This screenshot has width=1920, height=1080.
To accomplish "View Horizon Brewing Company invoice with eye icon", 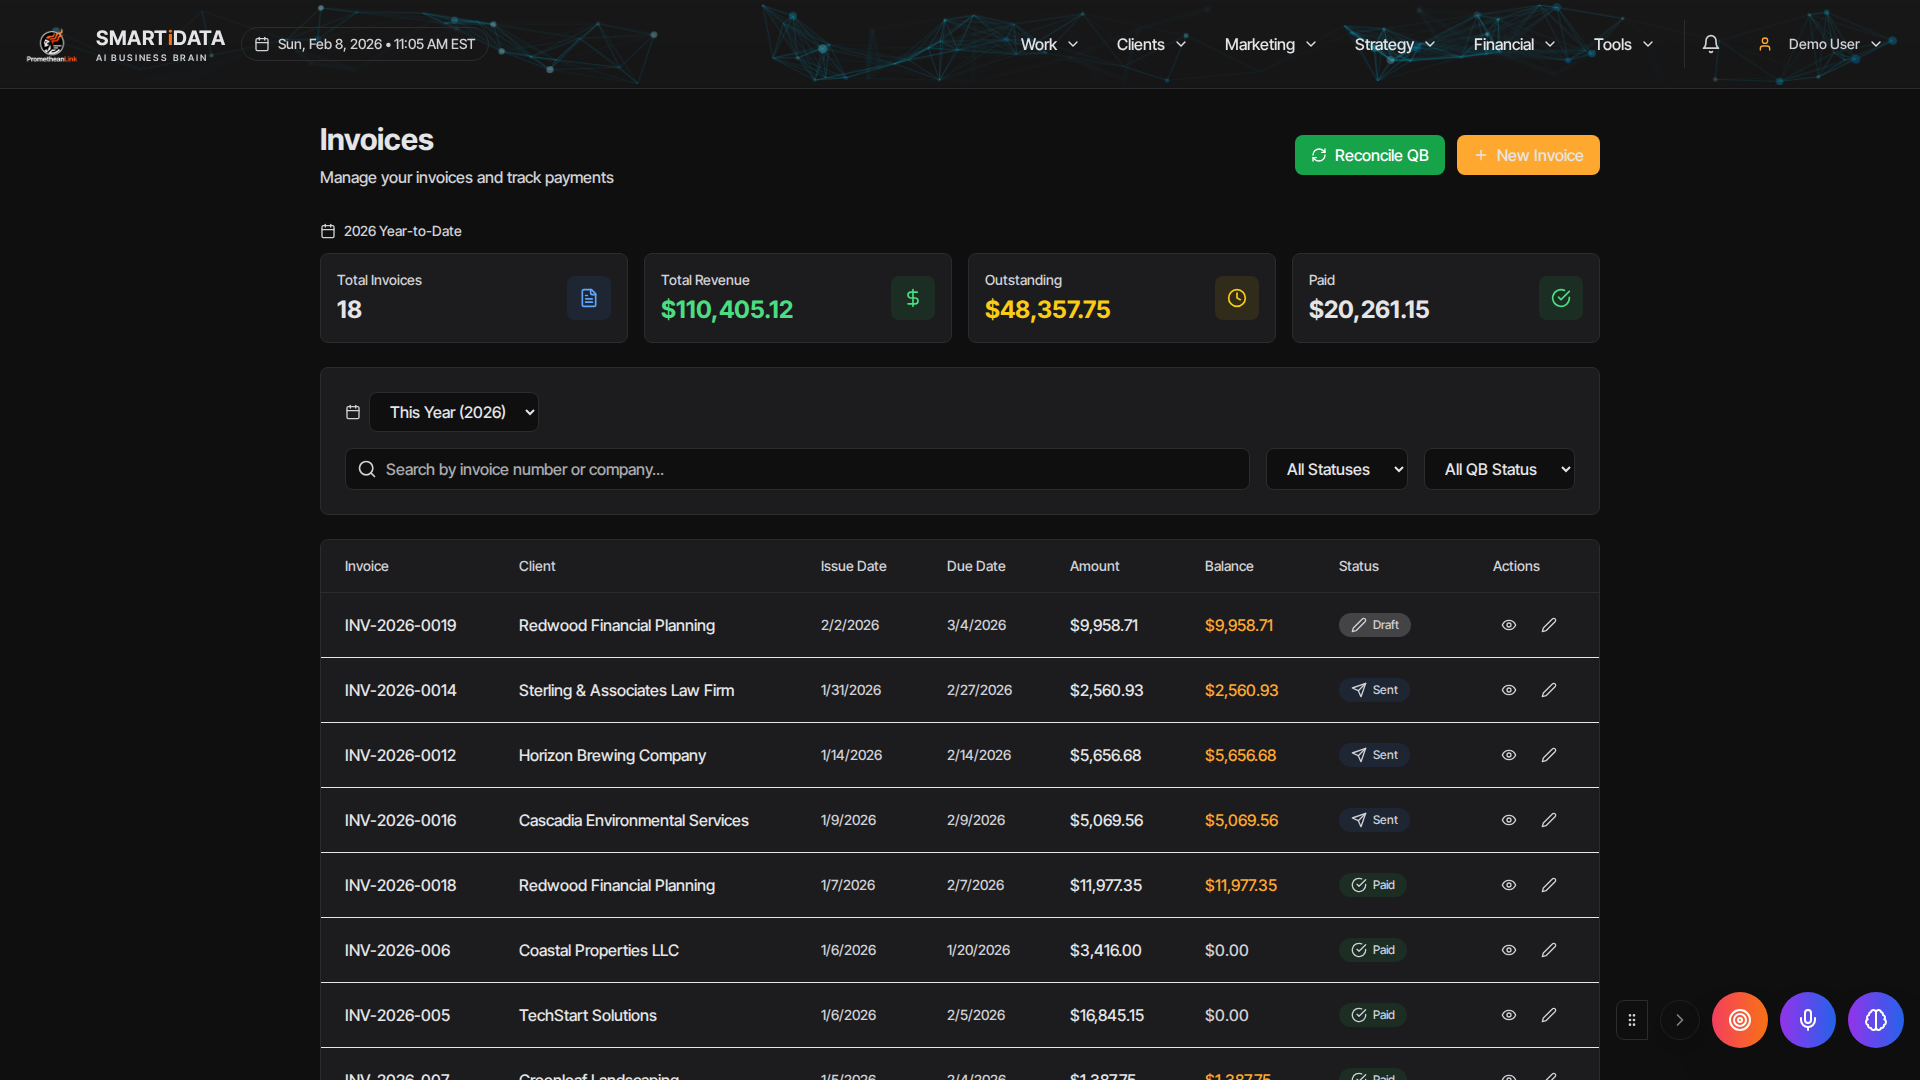I will point(1508,755).
